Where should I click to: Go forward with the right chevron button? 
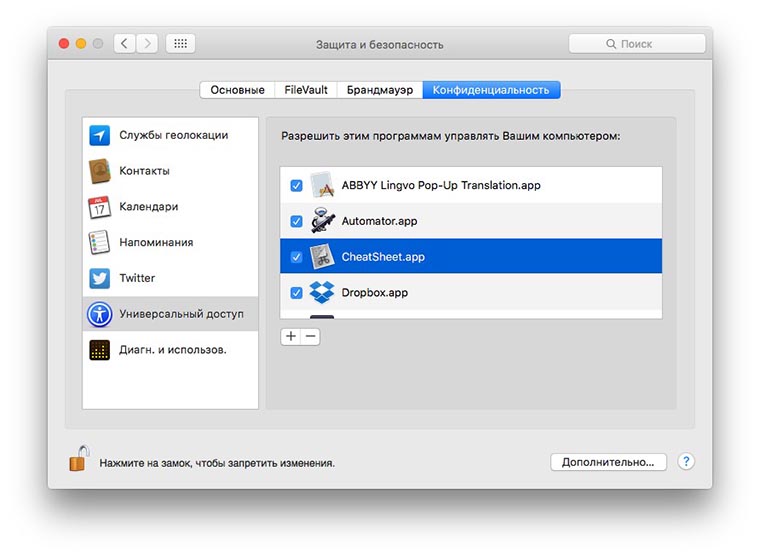point(147,44)
